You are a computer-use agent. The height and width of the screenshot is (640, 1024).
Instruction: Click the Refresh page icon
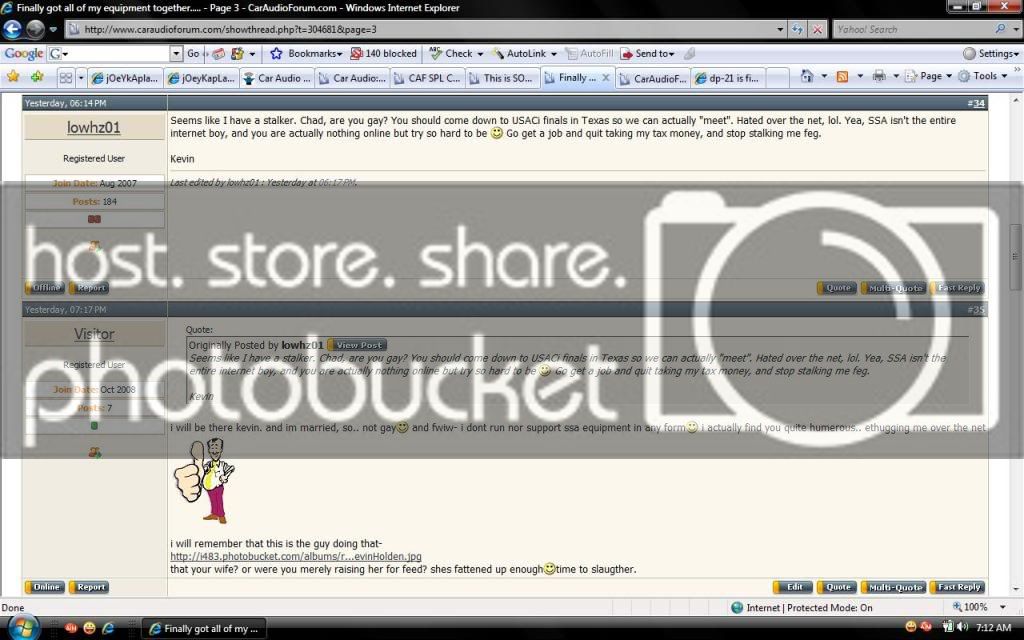pyautogui.click(x=797, y=29)
